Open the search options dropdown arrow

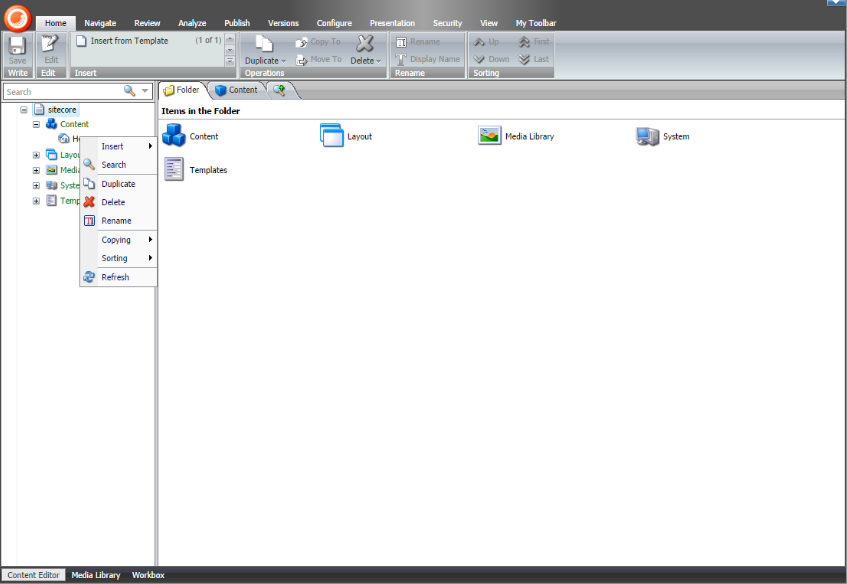145,91
